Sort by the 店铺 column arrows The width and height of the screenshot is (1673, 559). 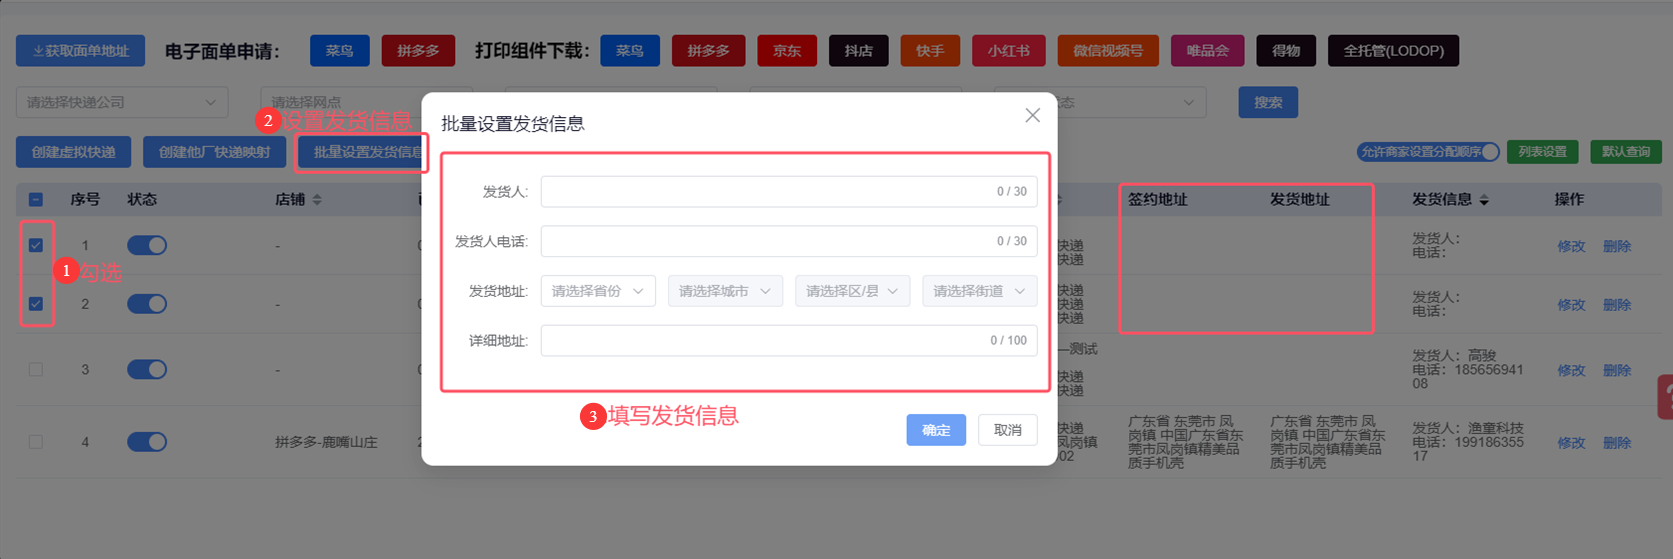[317, 200]
